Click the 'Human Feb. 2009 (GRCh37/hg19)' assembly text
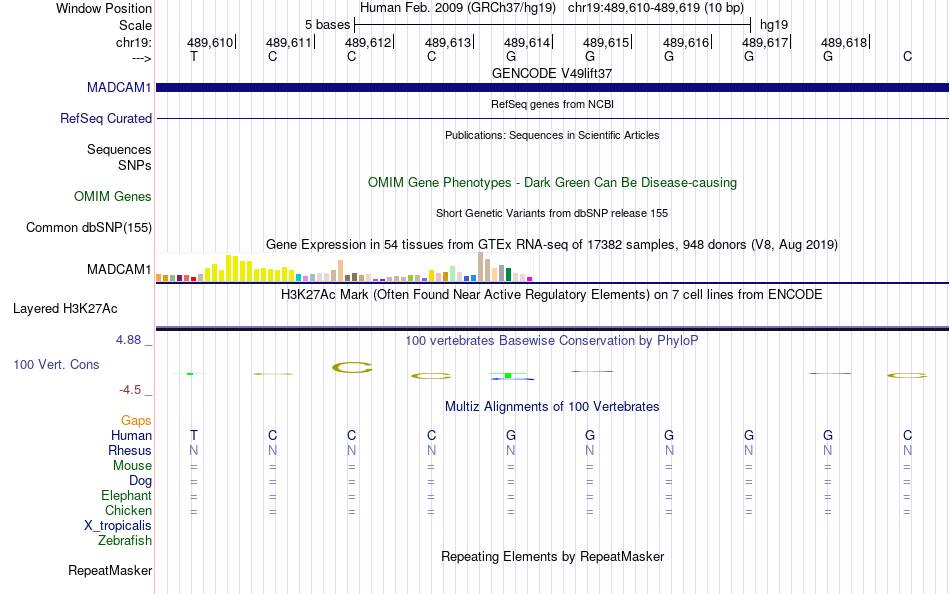Viewport: 950px width, 594px height. tap(457, 8)
